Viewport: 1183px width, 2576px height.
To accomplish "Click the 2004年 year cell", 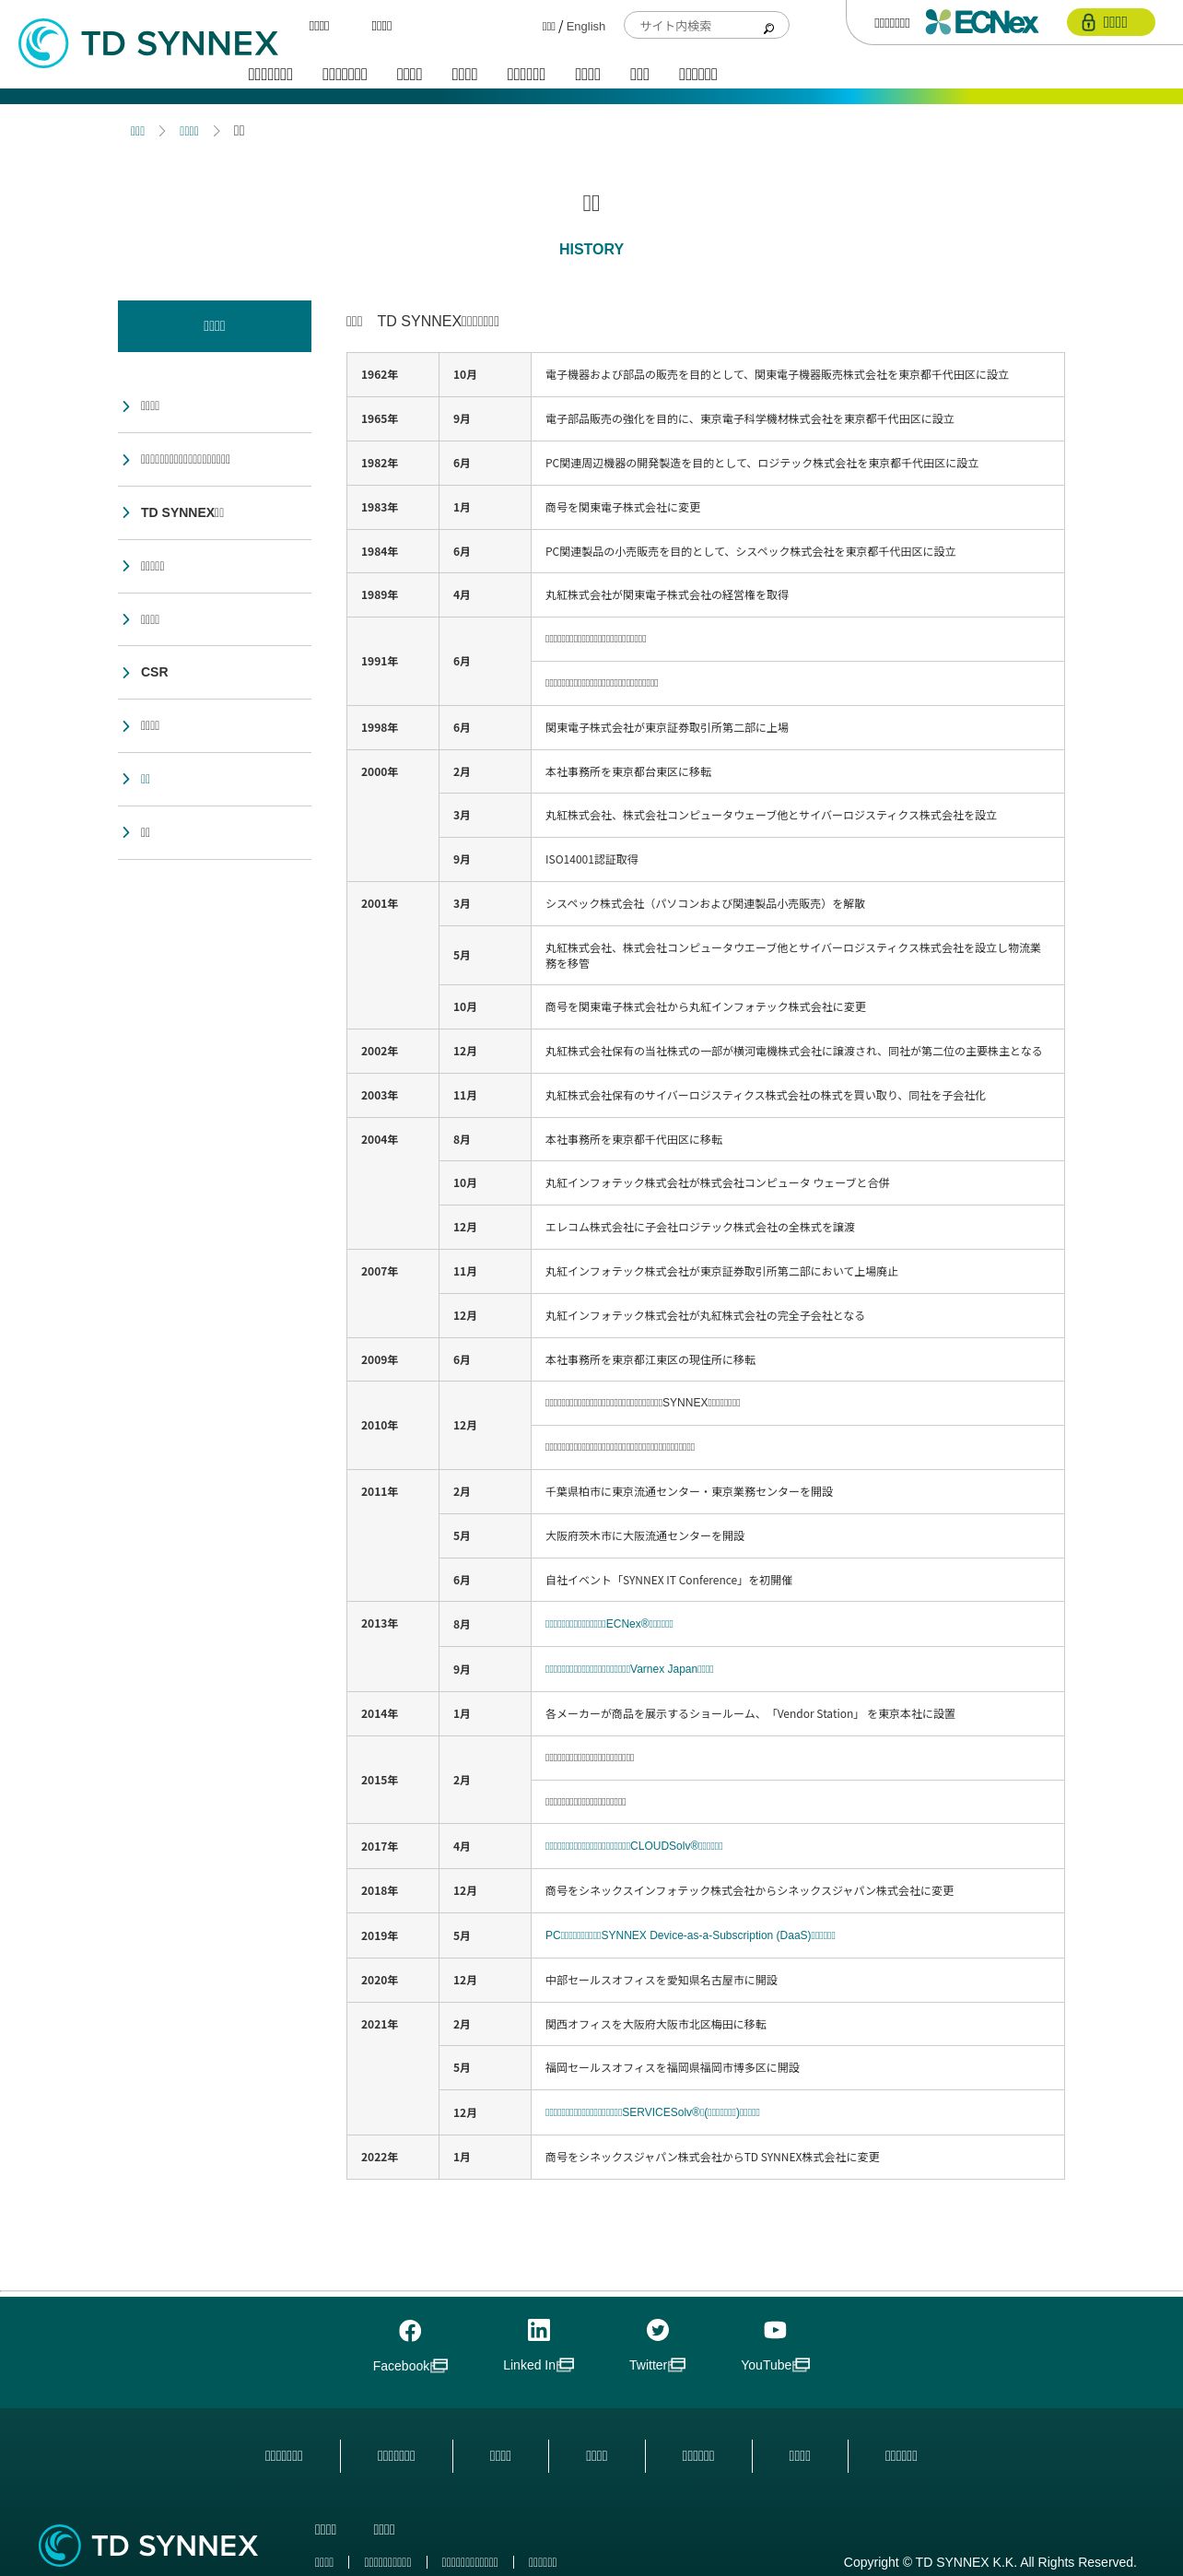I will click(392, 1183).
